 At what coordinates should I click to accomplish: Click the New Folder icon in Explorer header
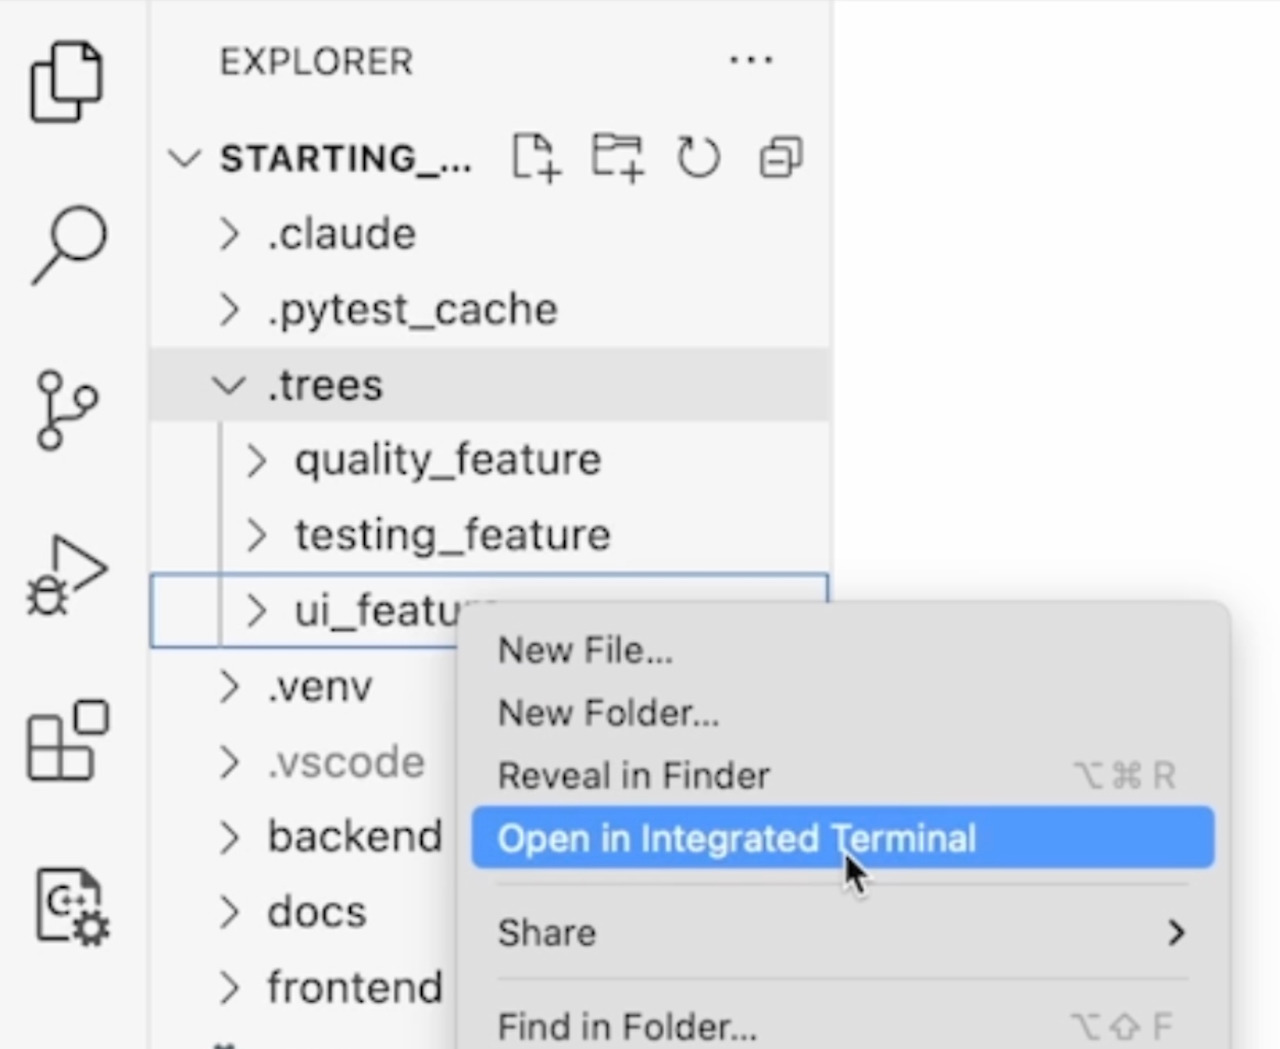617,157
